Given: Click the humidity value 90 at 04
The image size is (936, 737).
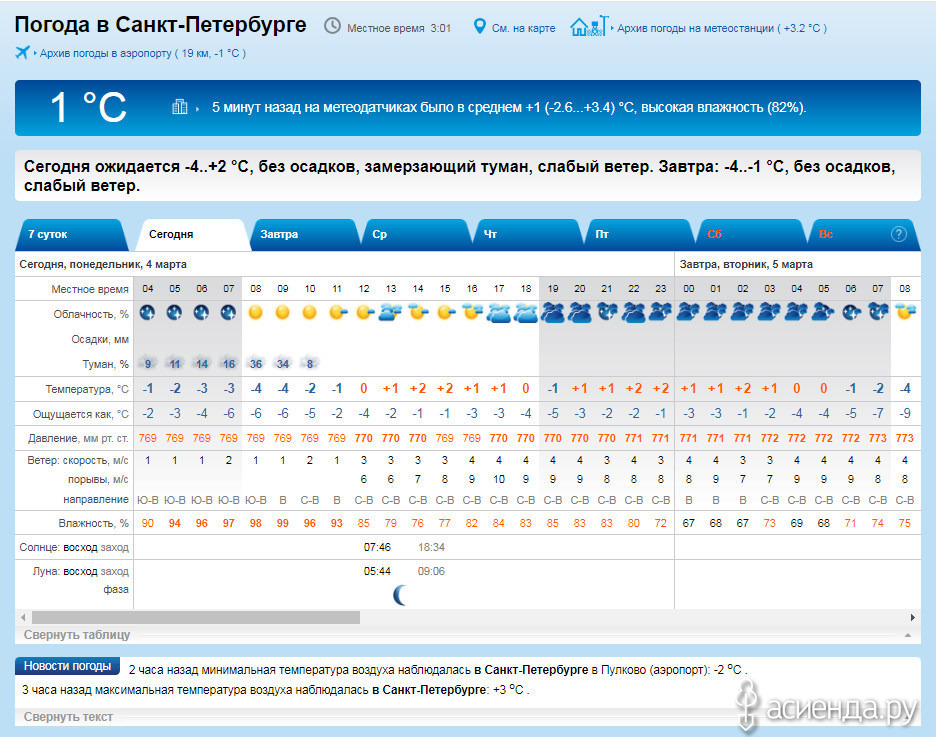Looking at the screenshot, I should point(147,523).
